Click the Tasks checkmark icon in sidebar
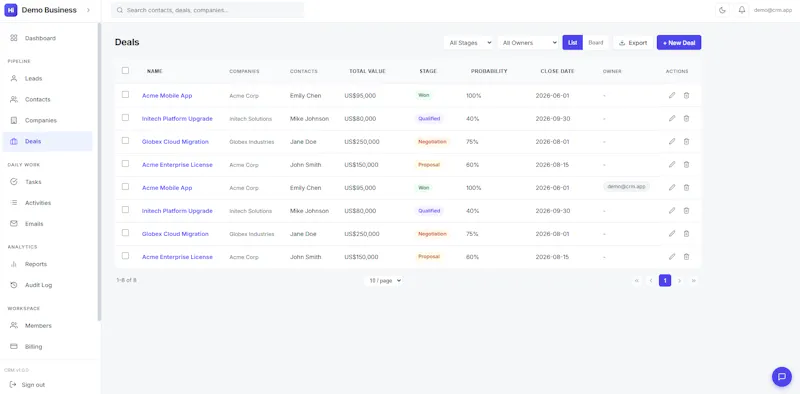This screenshot has height=394, width=800. tap(14, 182)
